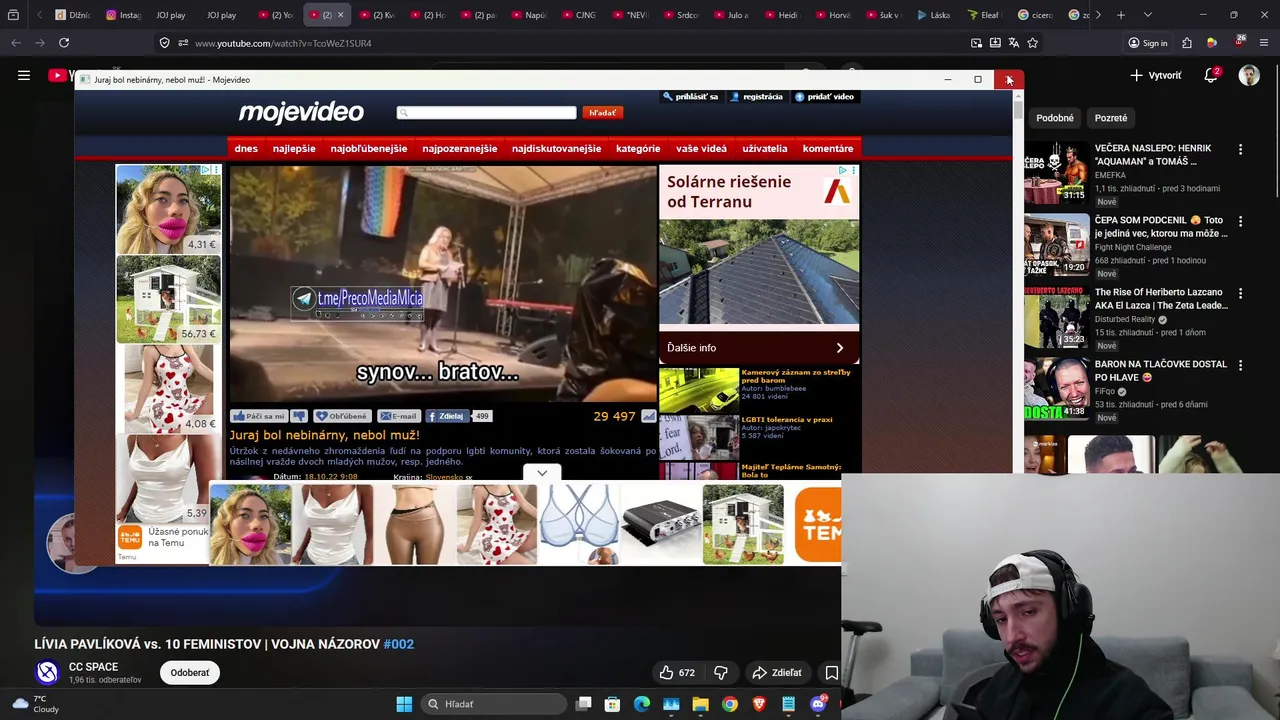
Task: Click the hľadať search button on Mojevideo
Action: (603, 113)
